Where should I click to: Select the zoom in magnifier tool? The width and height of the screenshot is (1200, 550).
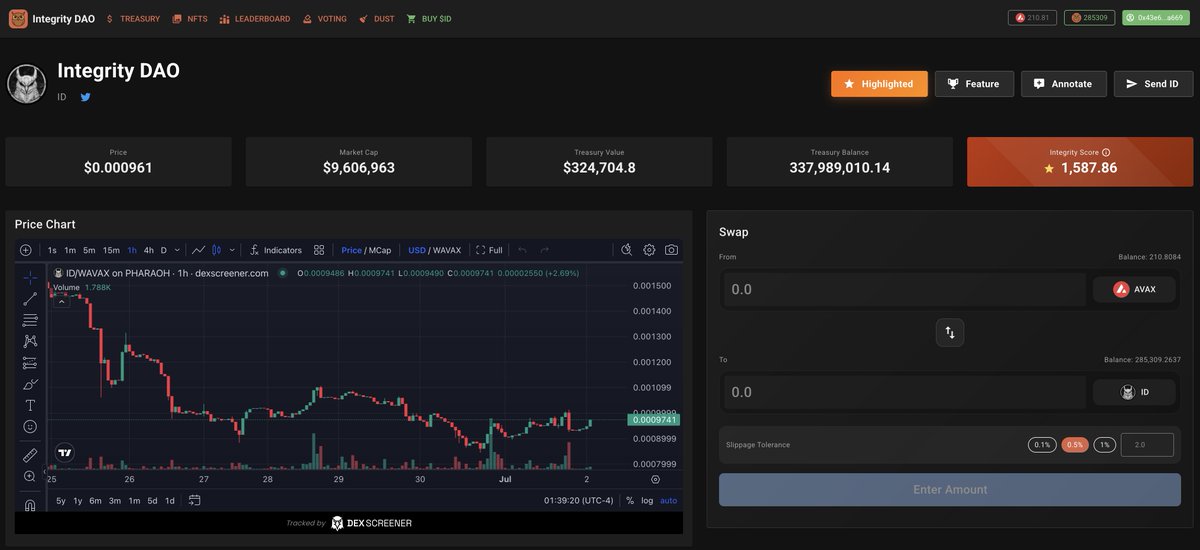pyautogui.click(x=30, y=477)
